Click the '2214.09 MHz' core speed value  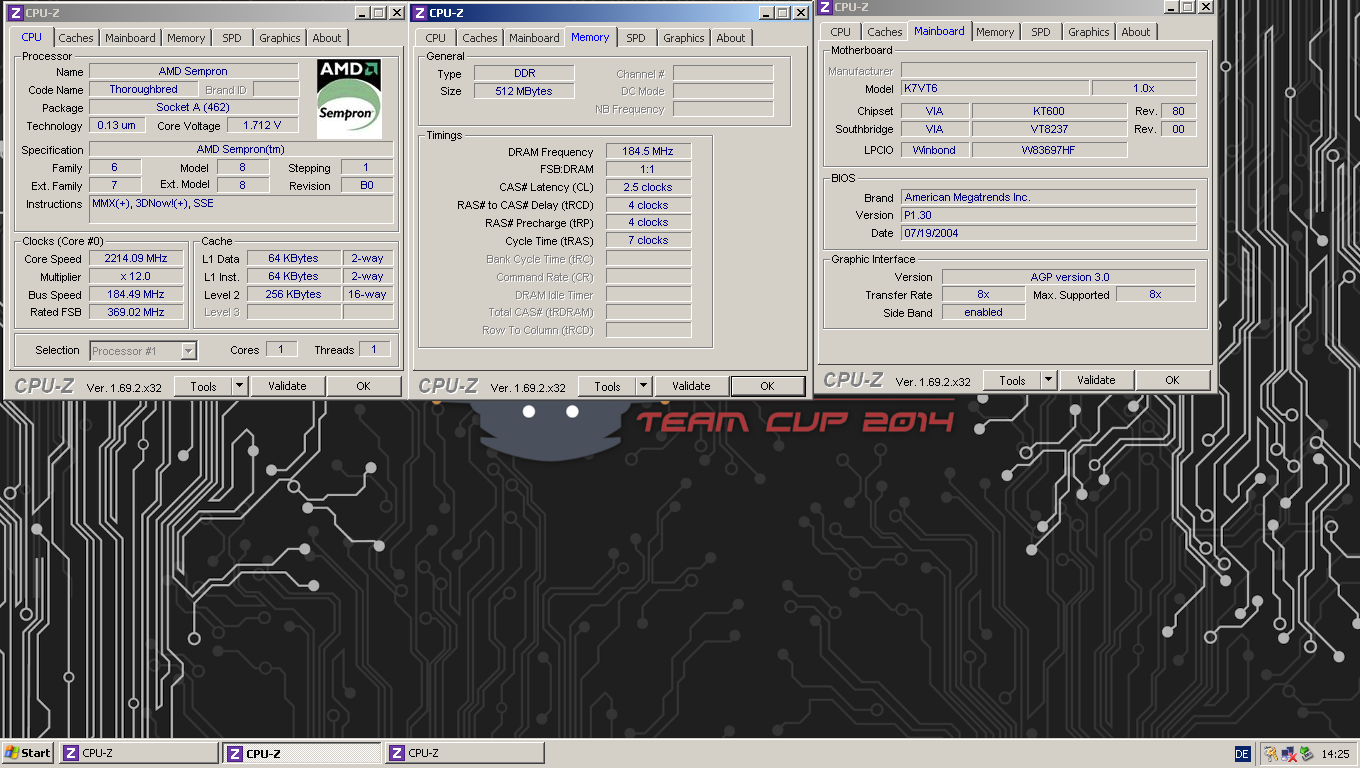click(x=136, y=258)
